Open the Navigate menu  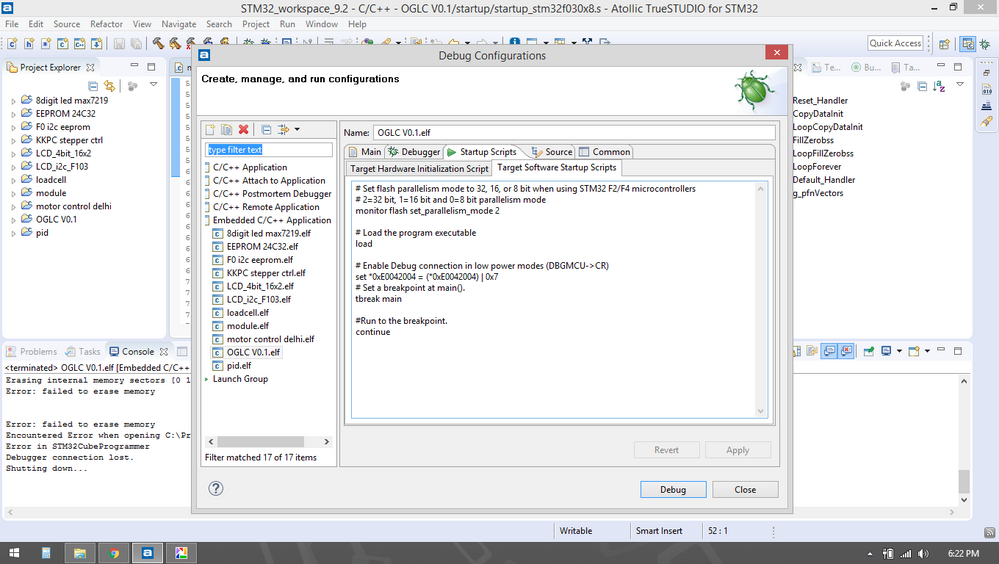pos(178,24)
